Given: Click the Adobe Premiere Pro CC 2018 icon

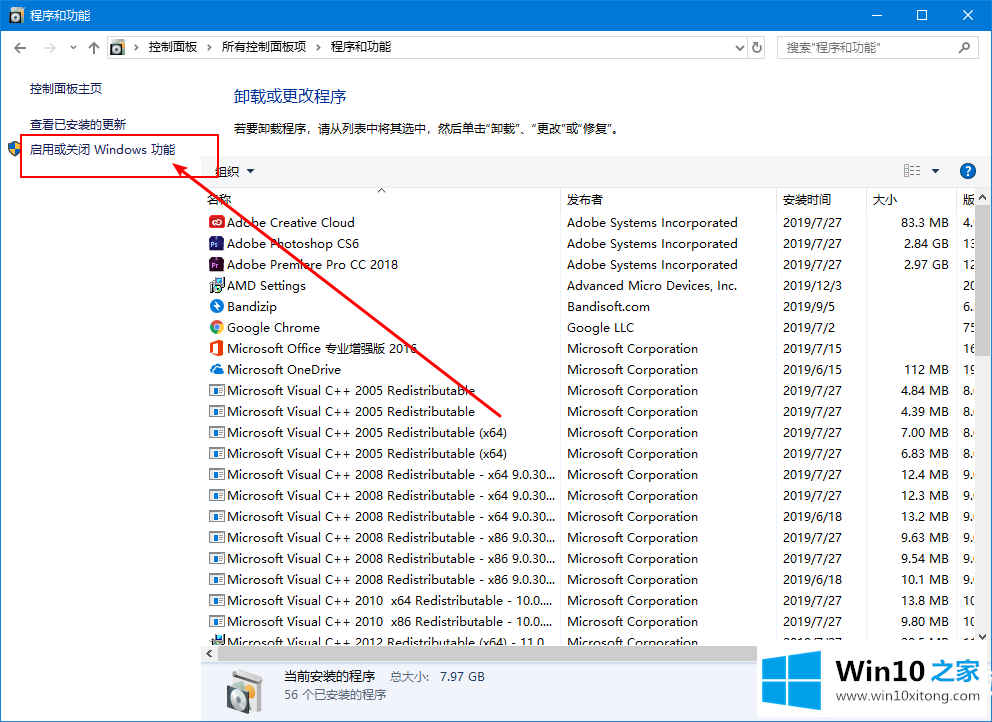Looking at the screenshot, I should (x=216, y=264).
